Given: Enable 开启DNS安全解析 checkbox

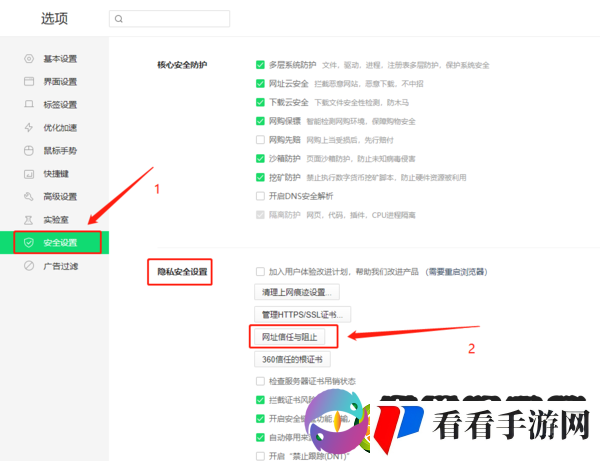Looking at the screenshot, I should (x=260, y=196).
